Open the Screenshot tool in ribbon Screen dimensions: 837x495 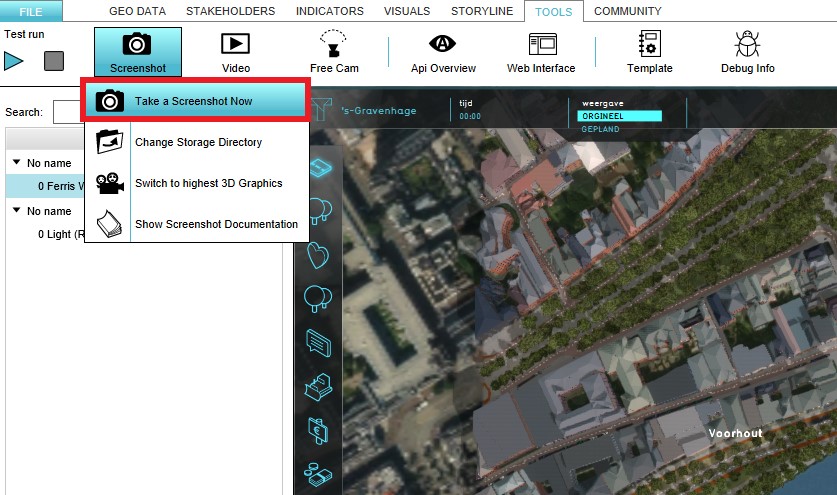[x=138, y=52]
